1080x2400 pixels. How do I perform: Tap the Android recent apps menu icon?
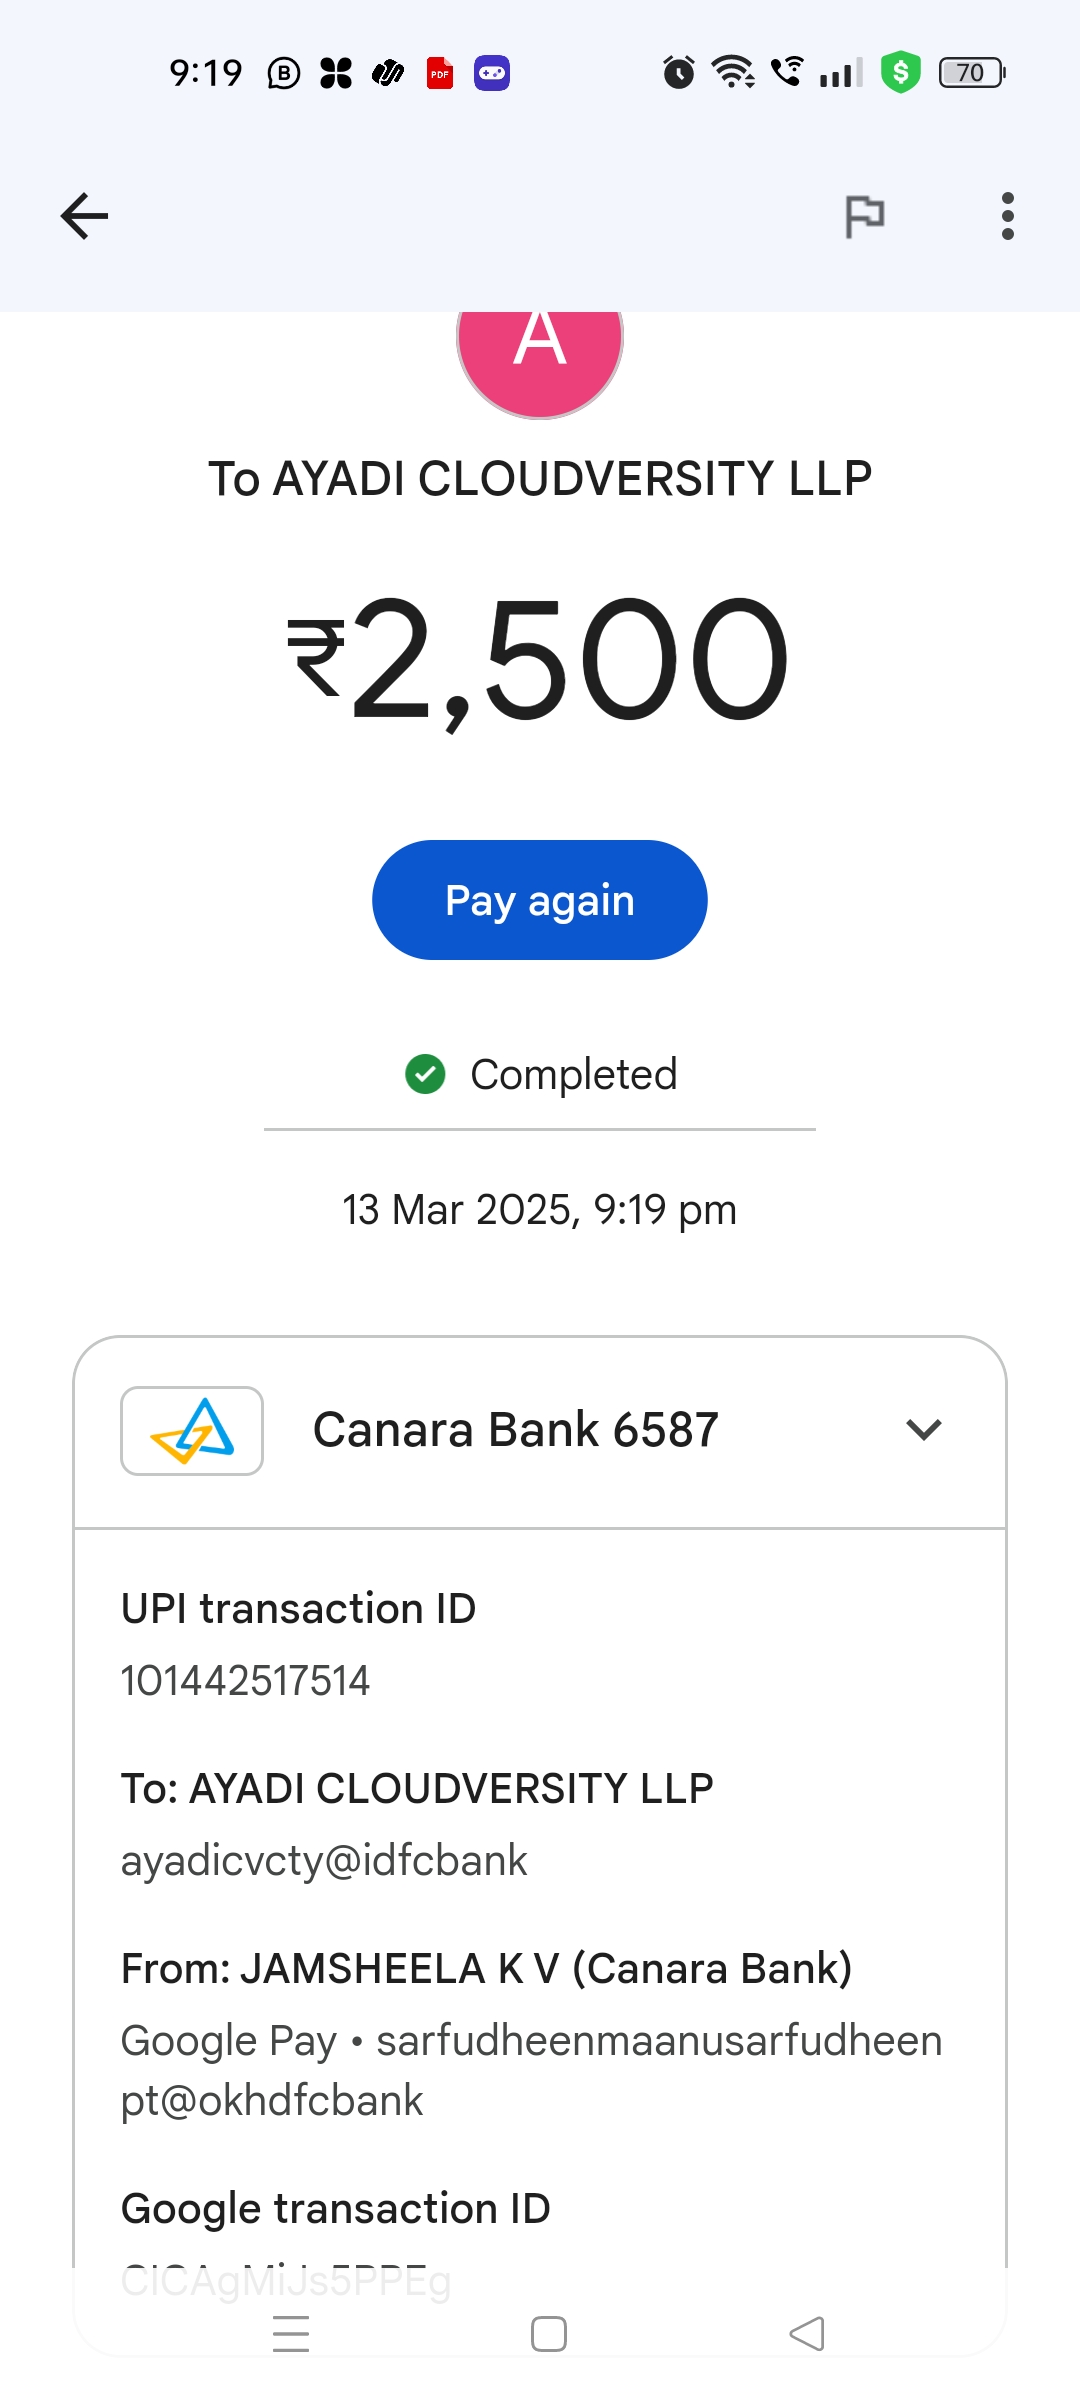(291, 2333)
